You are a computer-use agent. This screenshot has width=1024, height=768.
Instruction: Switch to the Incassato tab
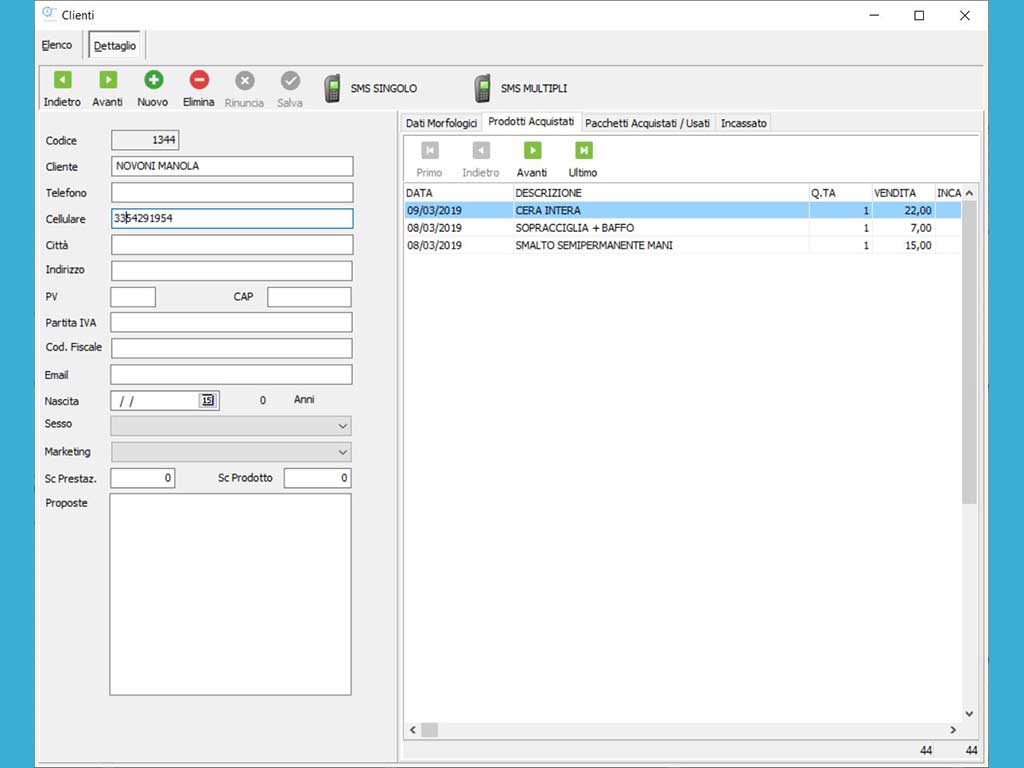tap(743, 123)
